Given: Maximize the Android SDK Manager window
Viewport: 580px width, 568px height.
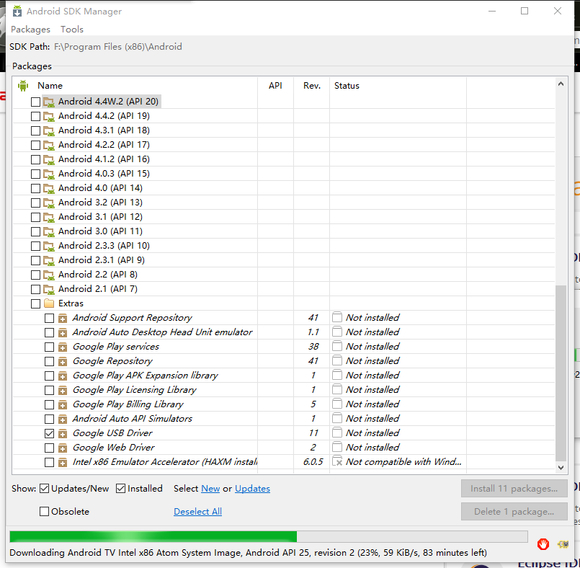Looking at the screenshot, I should tap(525, 11).
